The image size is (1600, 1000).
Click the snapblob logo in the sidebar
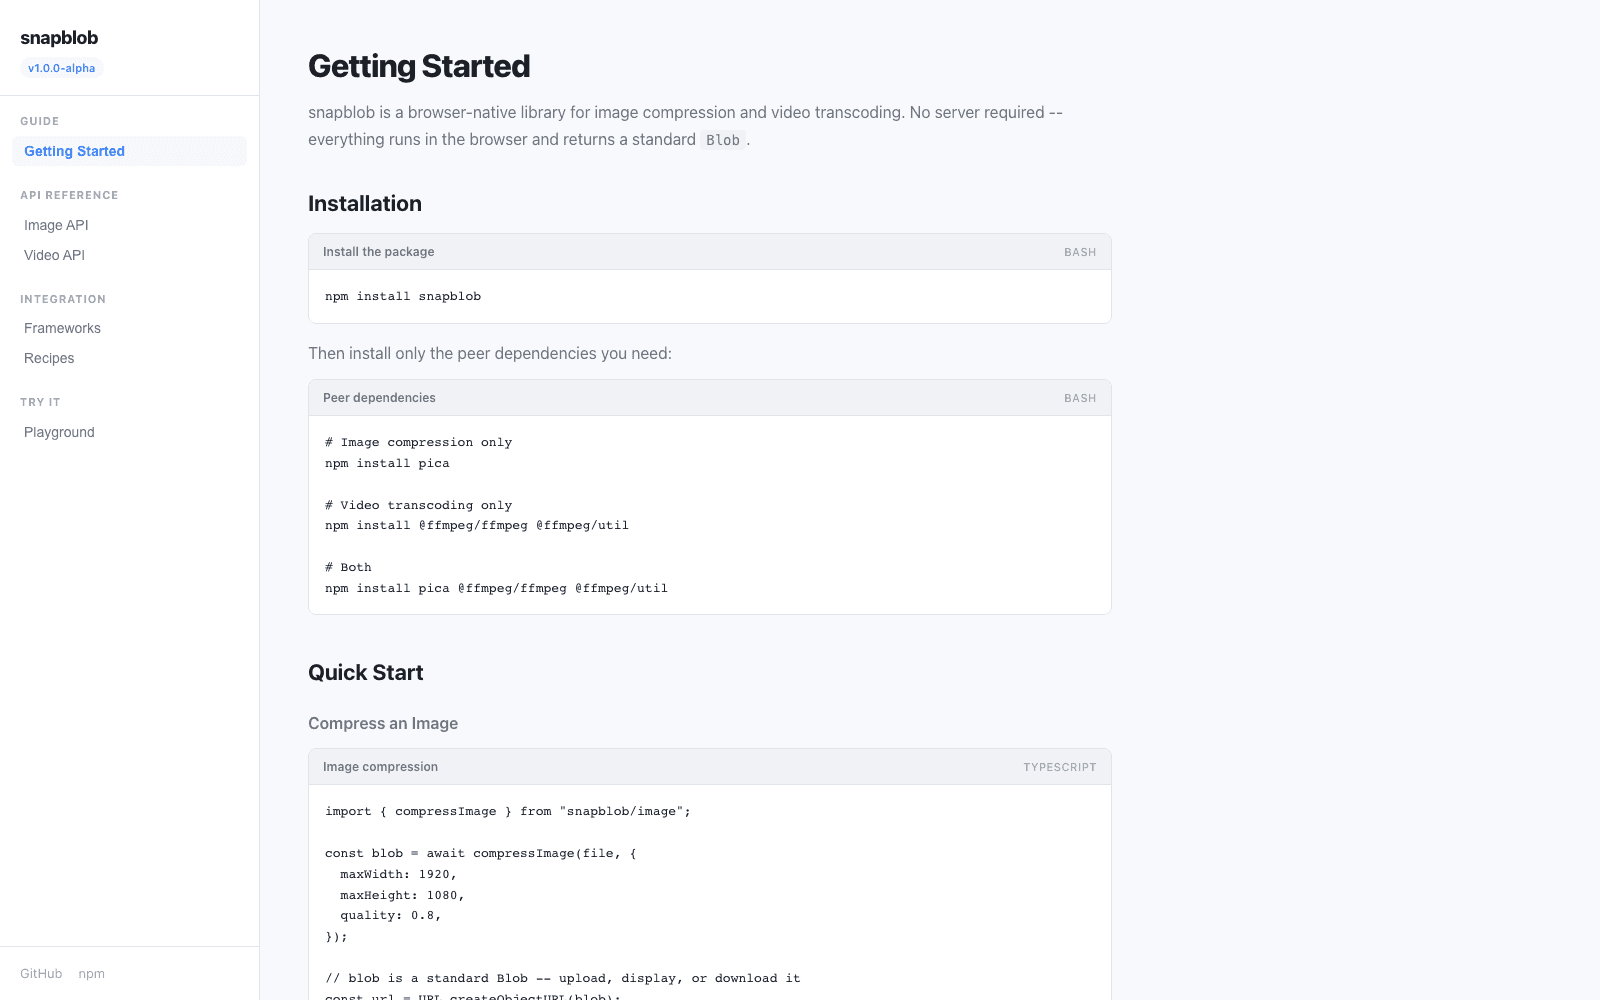pyautogui.click(x=59, y=38)
